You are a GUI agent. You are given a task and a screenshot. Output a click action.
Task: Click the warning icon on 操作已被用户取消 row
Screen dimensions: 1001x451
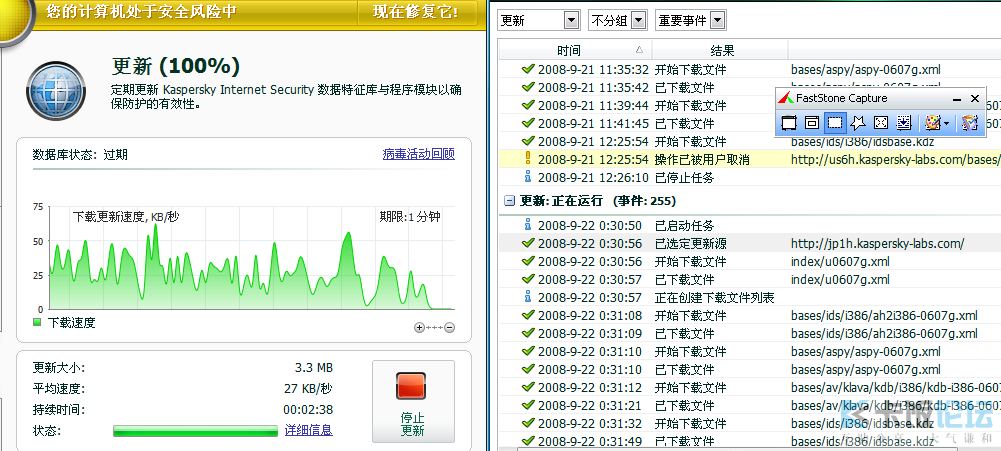[528, 158]
